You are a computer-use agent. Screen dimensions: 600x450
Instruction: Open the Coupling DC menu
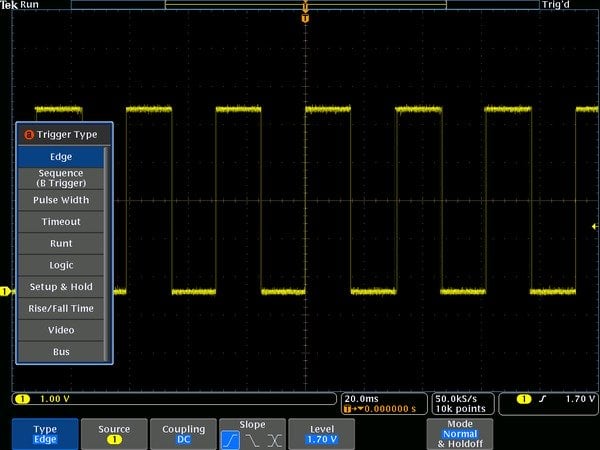(x=183, y=433)
